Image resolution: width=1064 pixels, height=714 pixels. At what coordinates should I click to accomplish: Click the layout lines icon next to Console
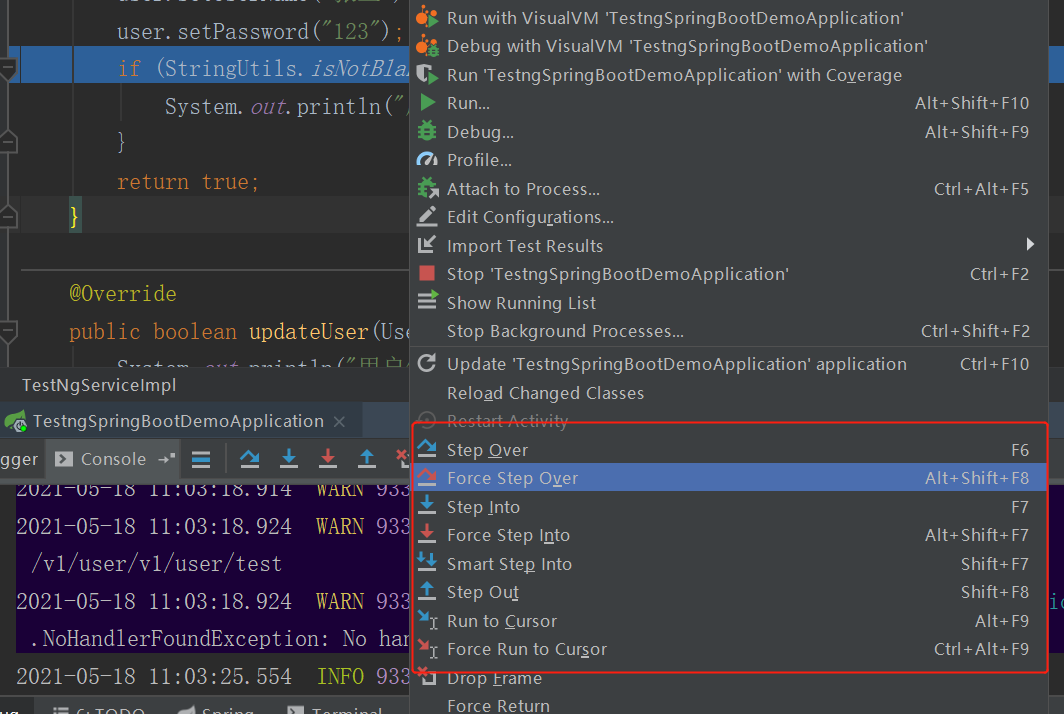point(201,459)
